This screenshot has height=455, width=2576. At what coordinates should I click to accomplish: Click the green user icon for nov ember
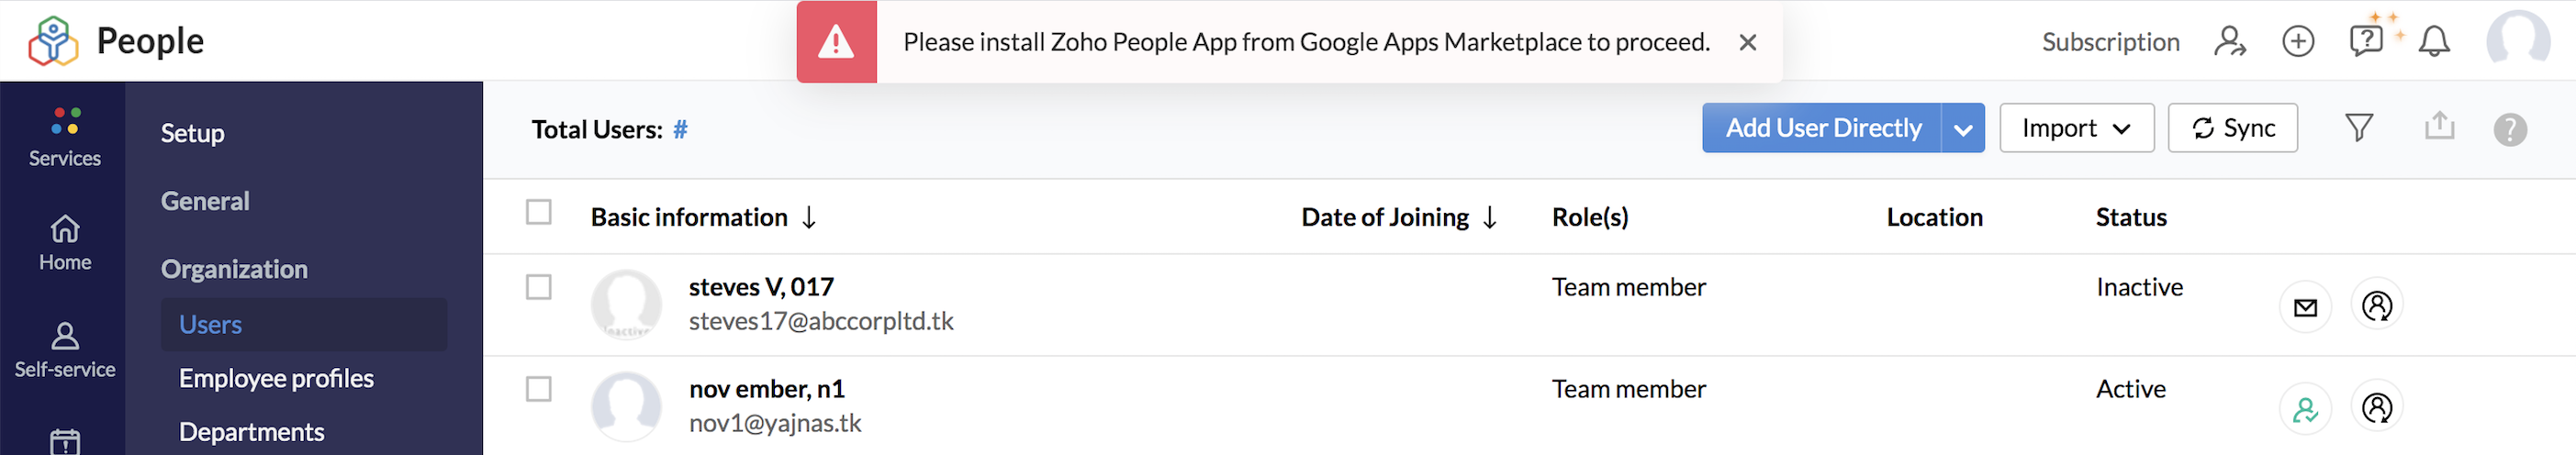click(x=2305, y=409)
